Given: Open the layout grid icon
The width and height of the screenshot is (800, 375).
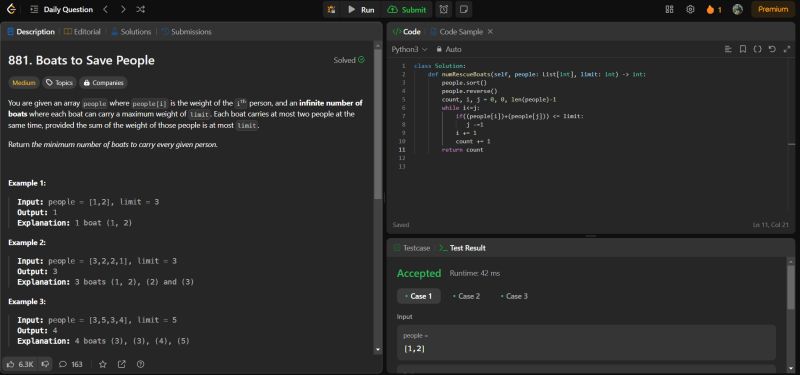Looking at the screenshot, I should (x=669, y=9).
